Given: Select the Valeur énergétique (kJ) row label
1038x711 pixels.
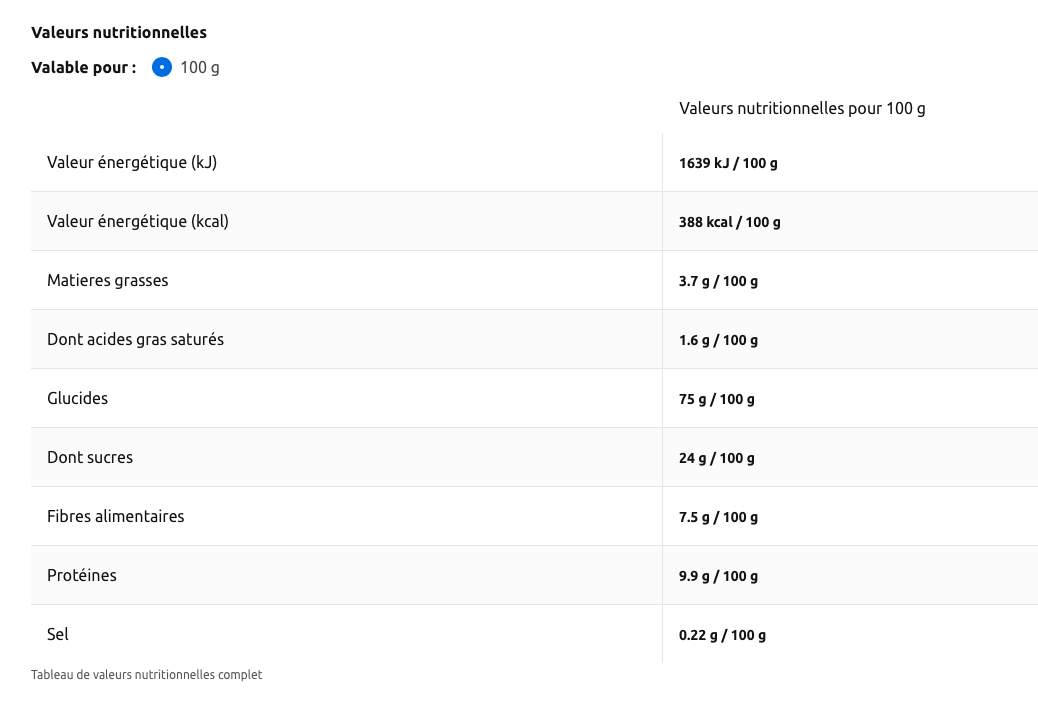Looking at the screenshot, I should pyautogui.click(x=132, y=162).
